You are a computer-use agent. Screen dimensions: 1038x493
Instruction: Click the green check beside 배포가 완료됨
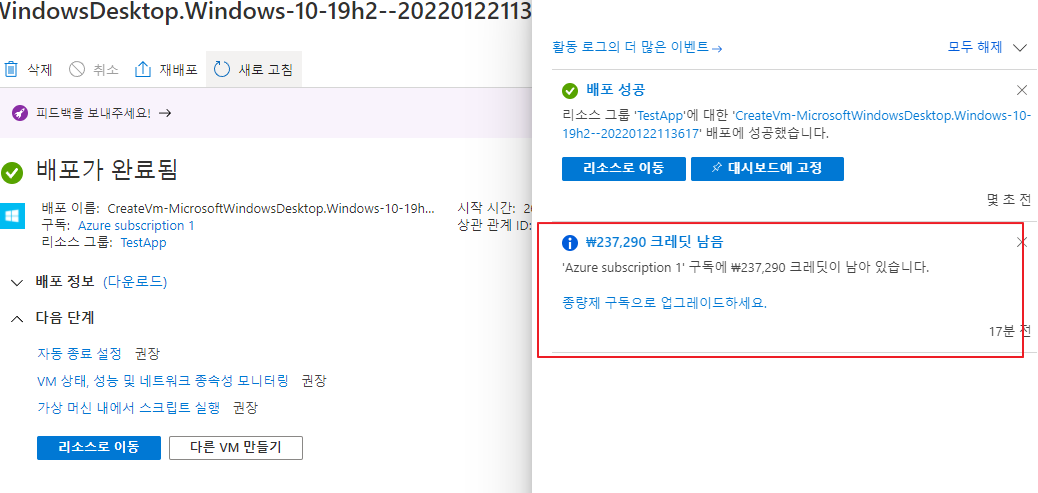(x=12, y=173)
